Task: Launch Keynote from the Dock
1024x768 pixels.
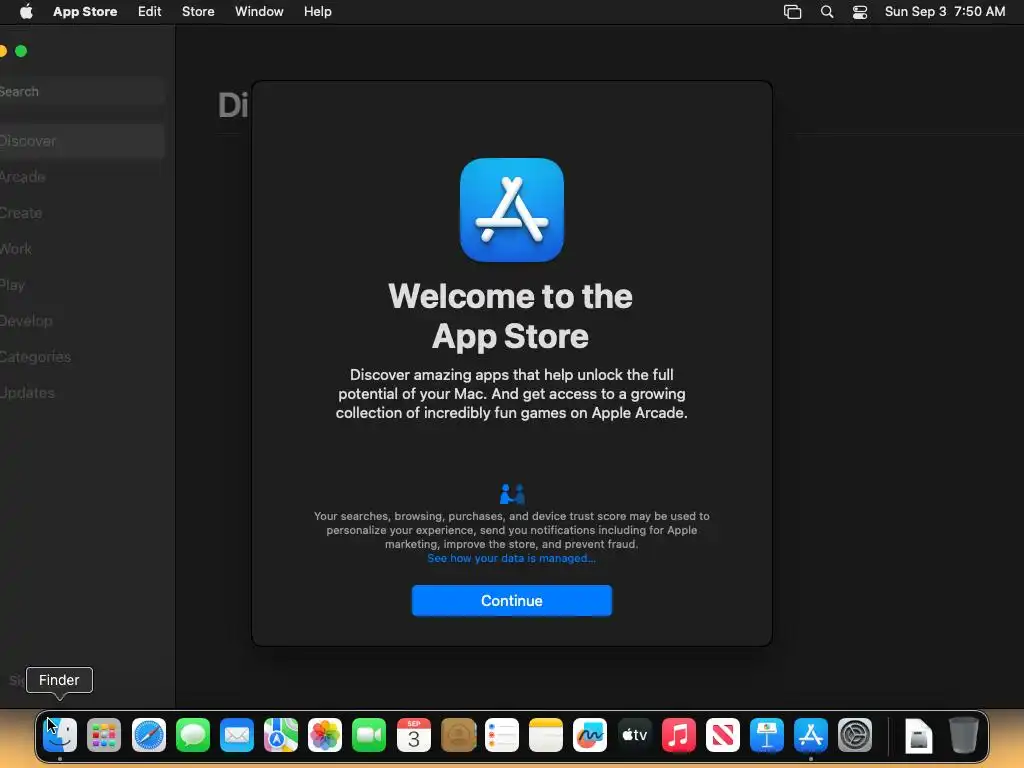Action: (767, 735)
